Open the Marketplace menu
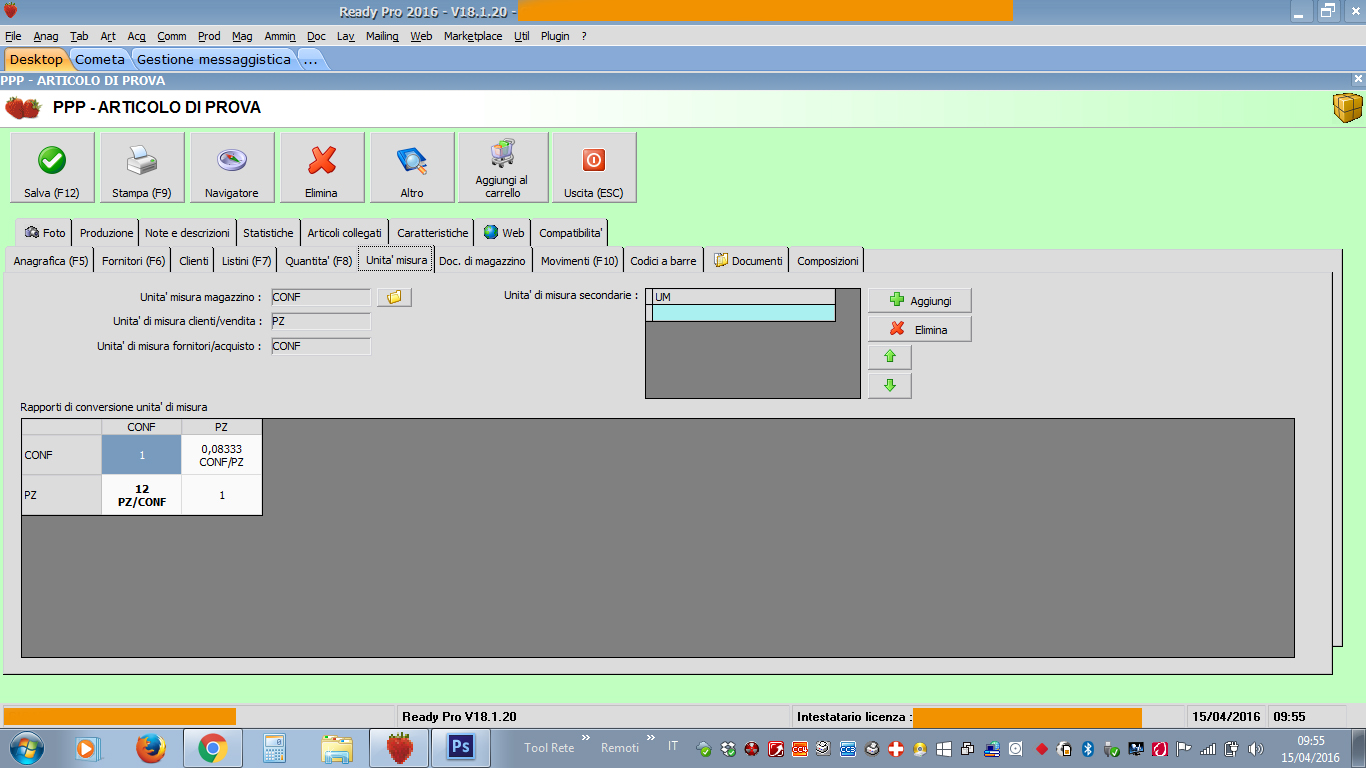 coord(473,36)
